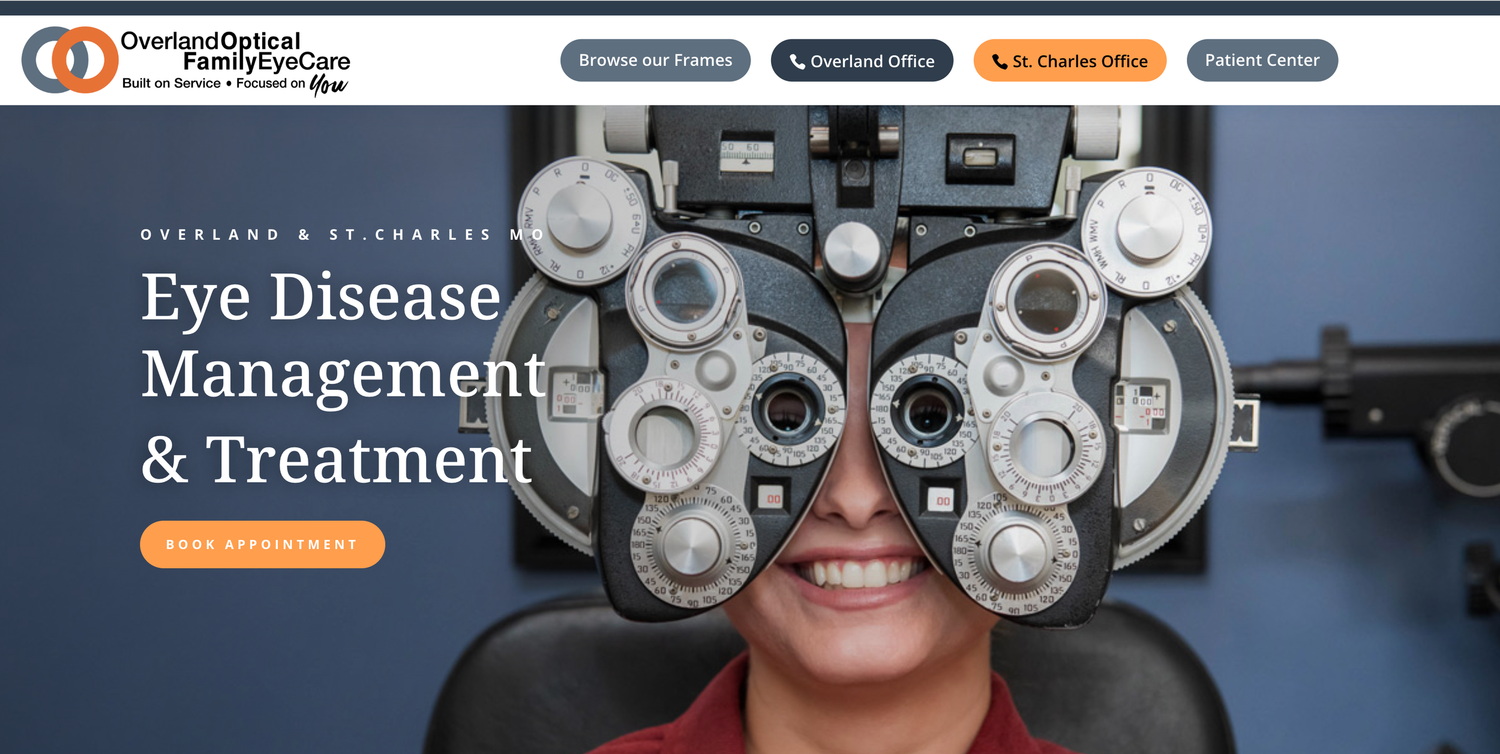Open the Patient Center
Screen dimensions: 1500x754
(1262, 60)
